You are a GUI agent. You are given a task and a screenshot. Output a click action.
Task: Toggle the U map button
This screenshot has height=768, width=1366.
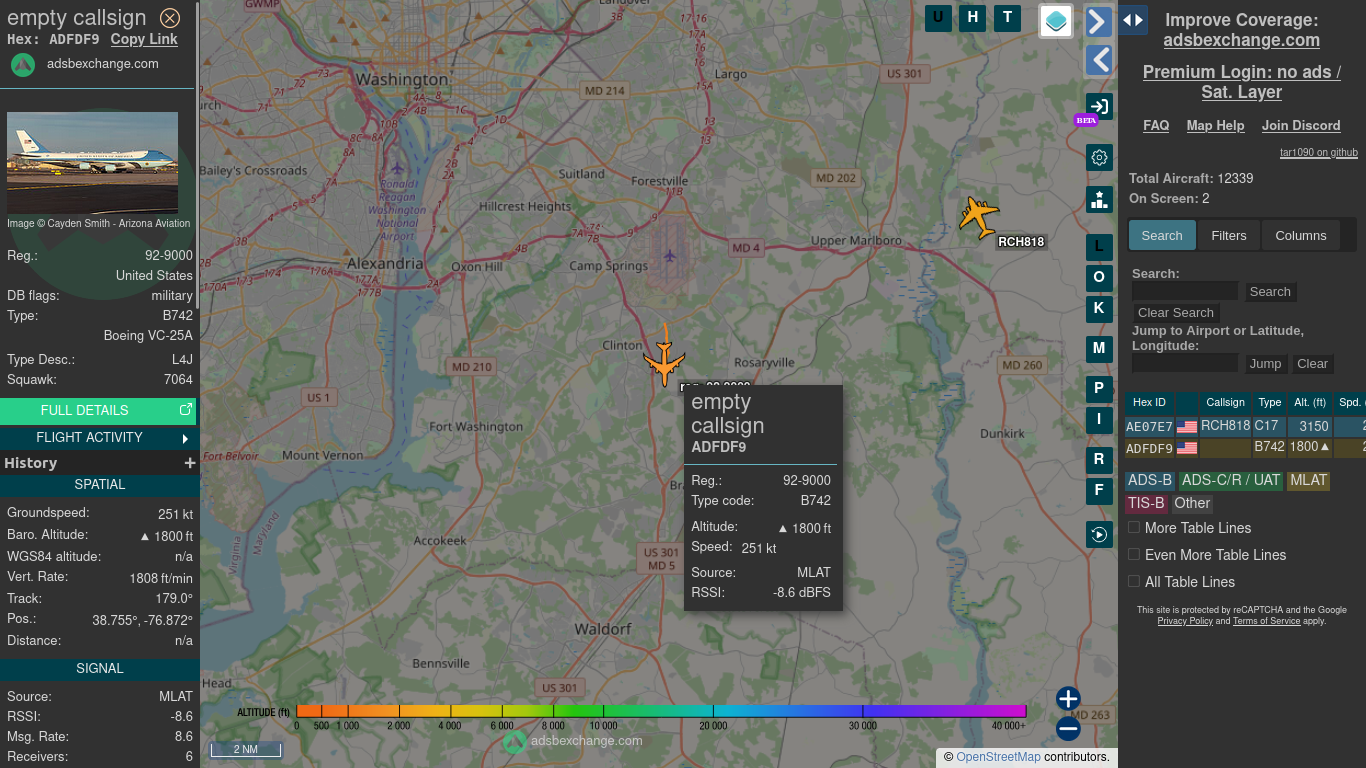coord(938,17)
